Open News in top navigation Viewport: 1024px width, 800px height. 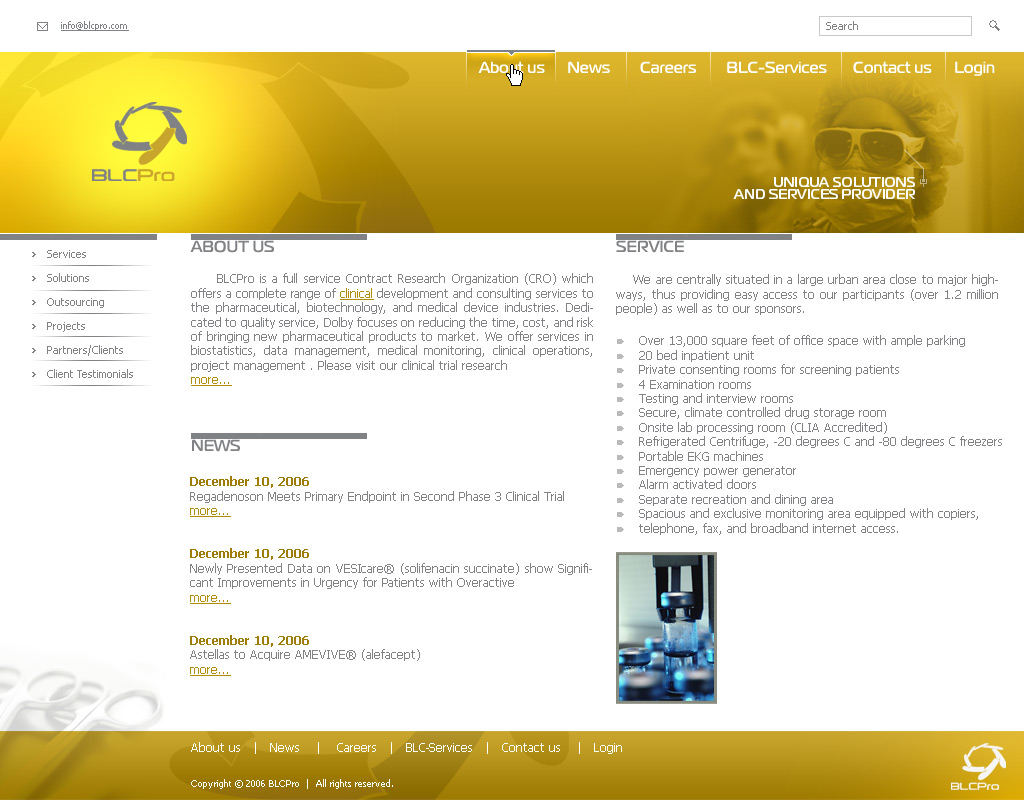pyautogui.click(x=588, y=67)
